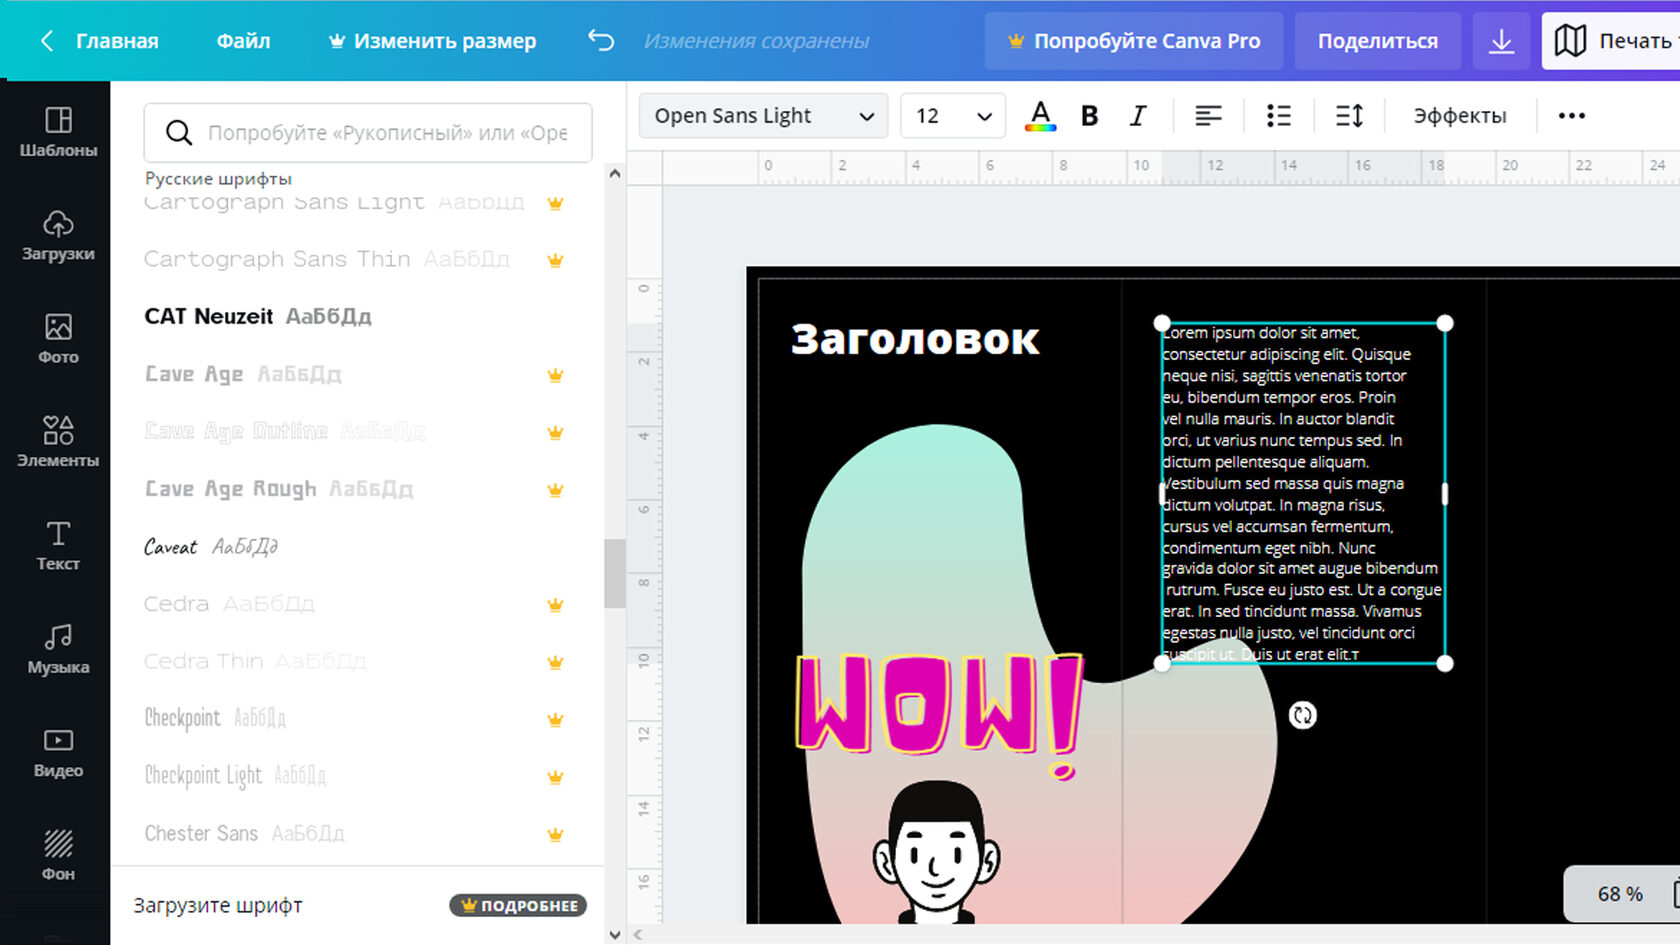Screen dimensions: 1680x945
Task: Click the rotate handle below text box
Action: [x=1302, y=715]
